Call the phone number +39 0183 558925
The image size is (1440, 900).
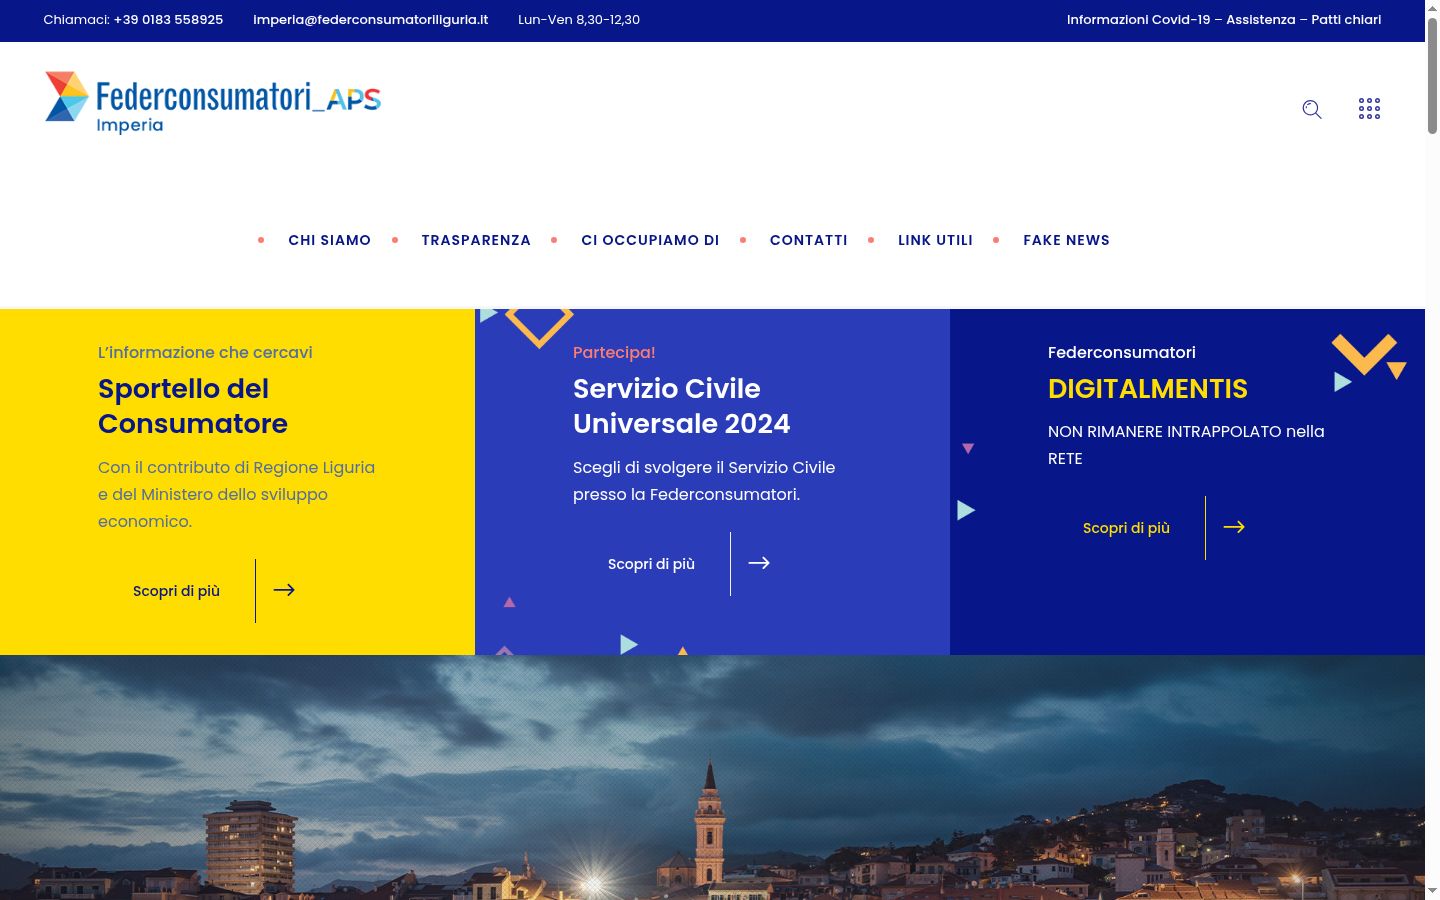(x=168, y=20)
